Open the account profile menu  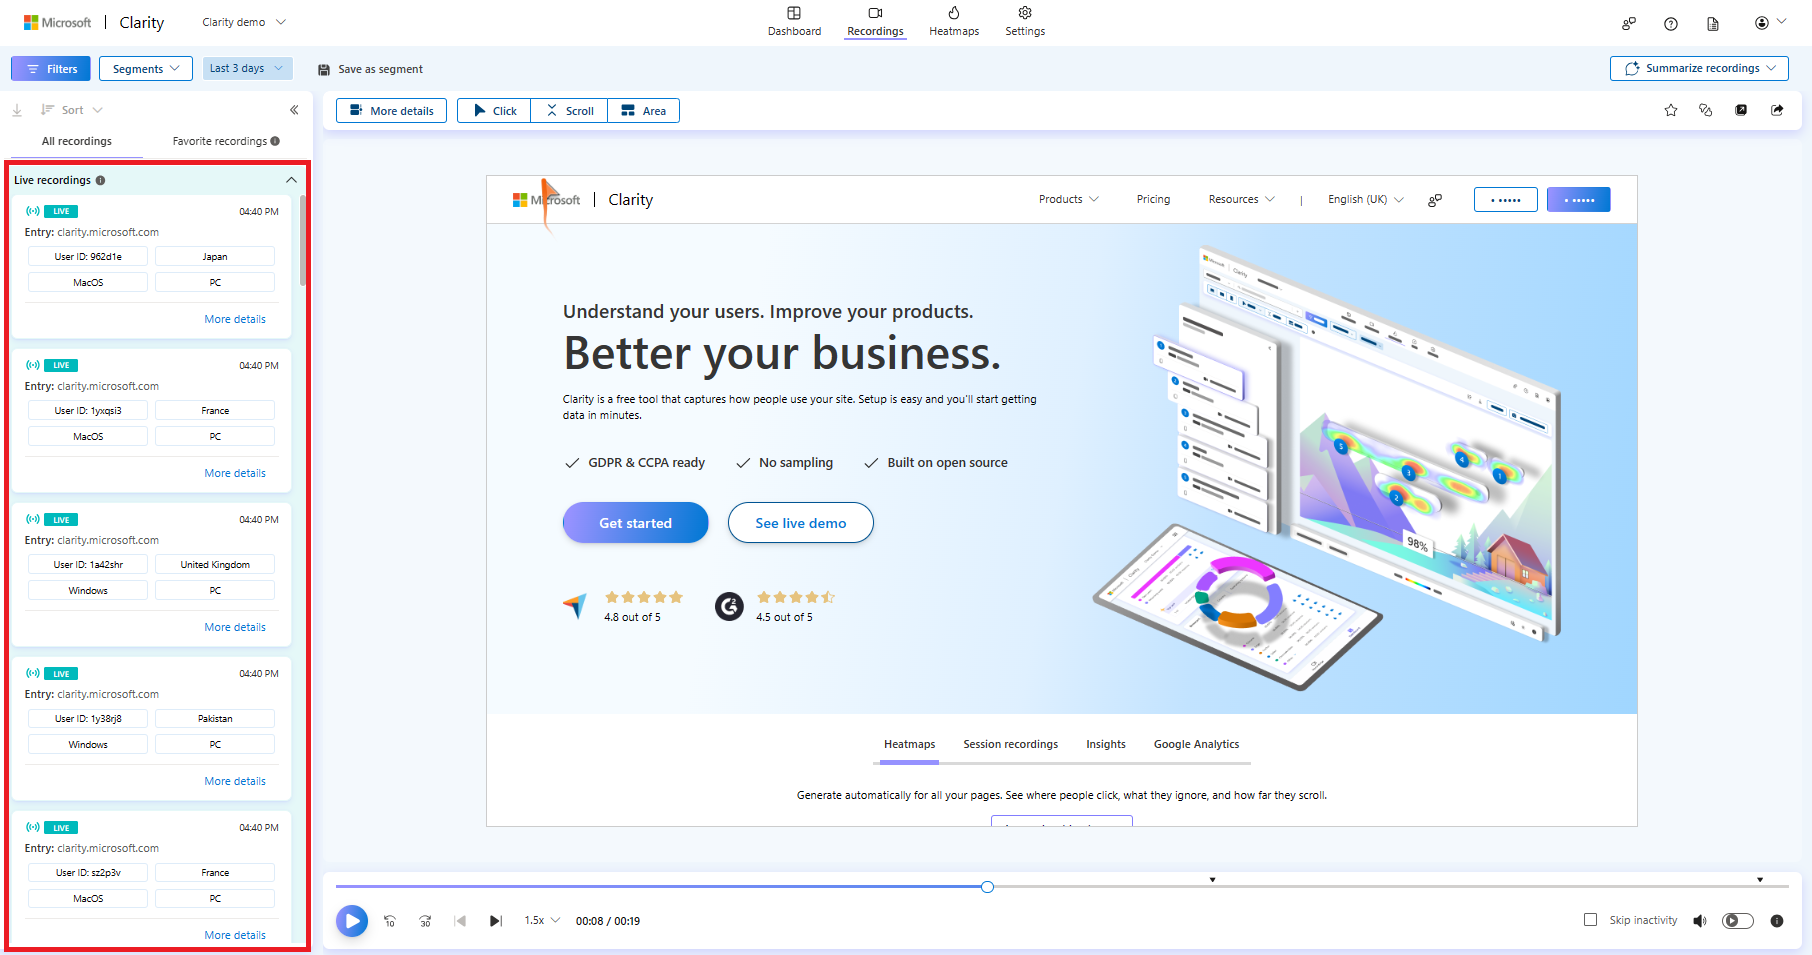click(x=1769, y=23)
